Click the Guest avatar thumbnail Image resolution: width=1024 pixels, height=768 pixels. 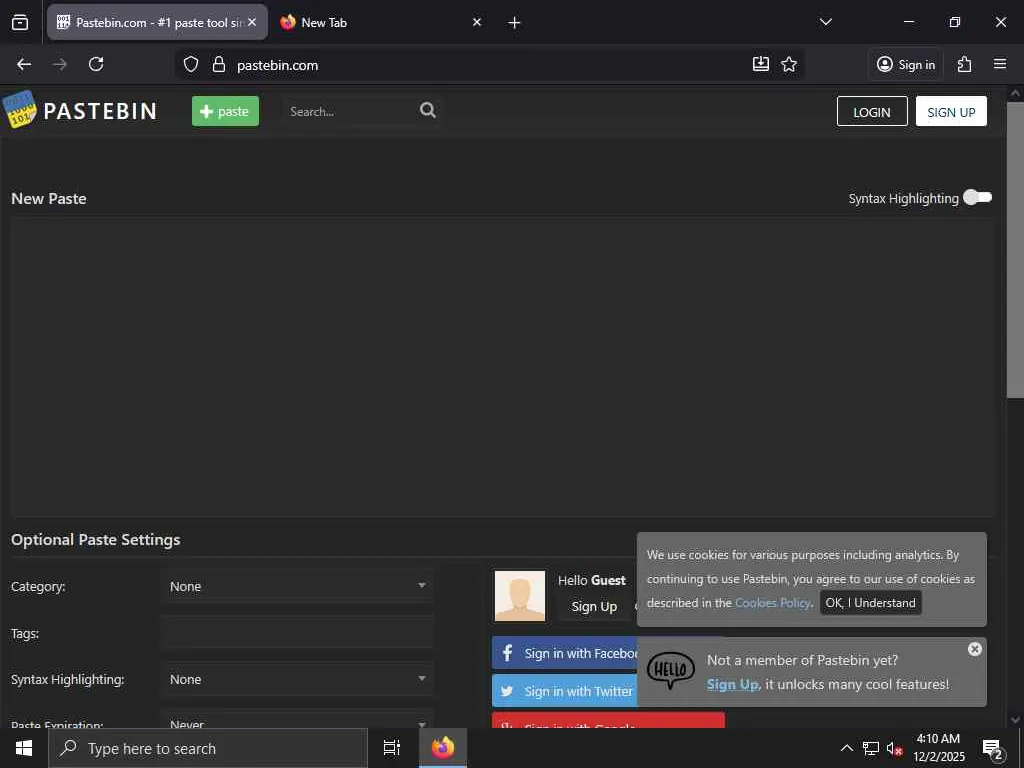pos(520,596)
